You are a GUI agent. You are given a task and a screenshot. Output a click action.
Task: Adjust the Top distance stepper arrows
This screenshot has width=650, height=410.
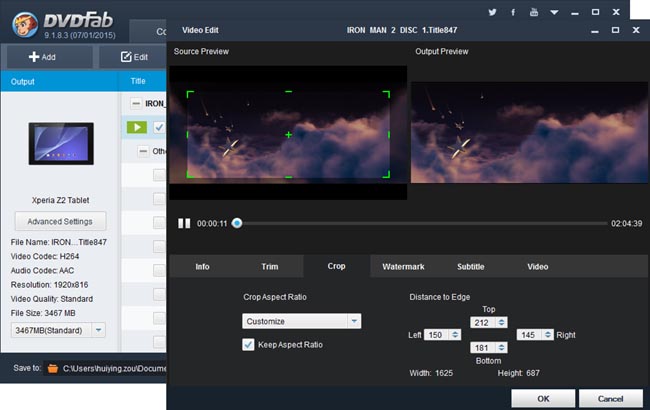click(x=502, y=323)
